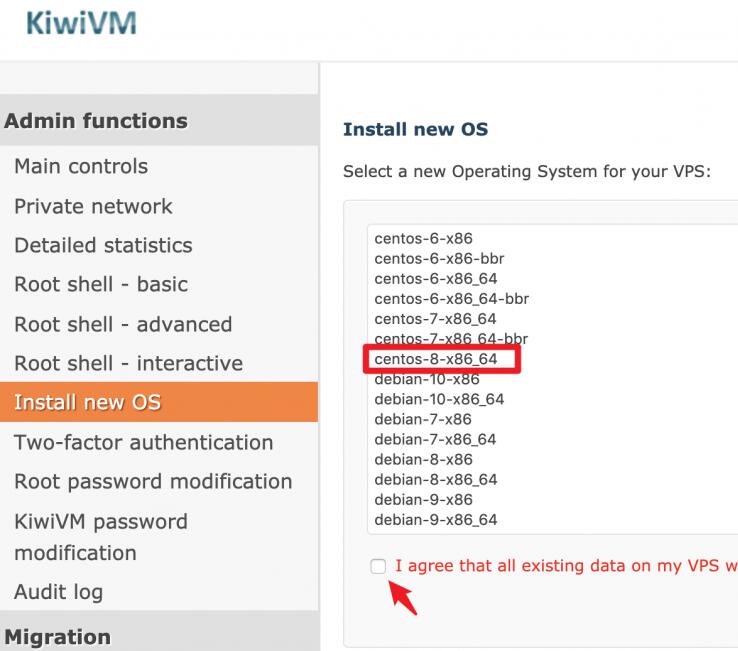This screenshot has width=738, height=651.
Task: Check the data agreement checkbox
Action: click(x=378, y=567)
